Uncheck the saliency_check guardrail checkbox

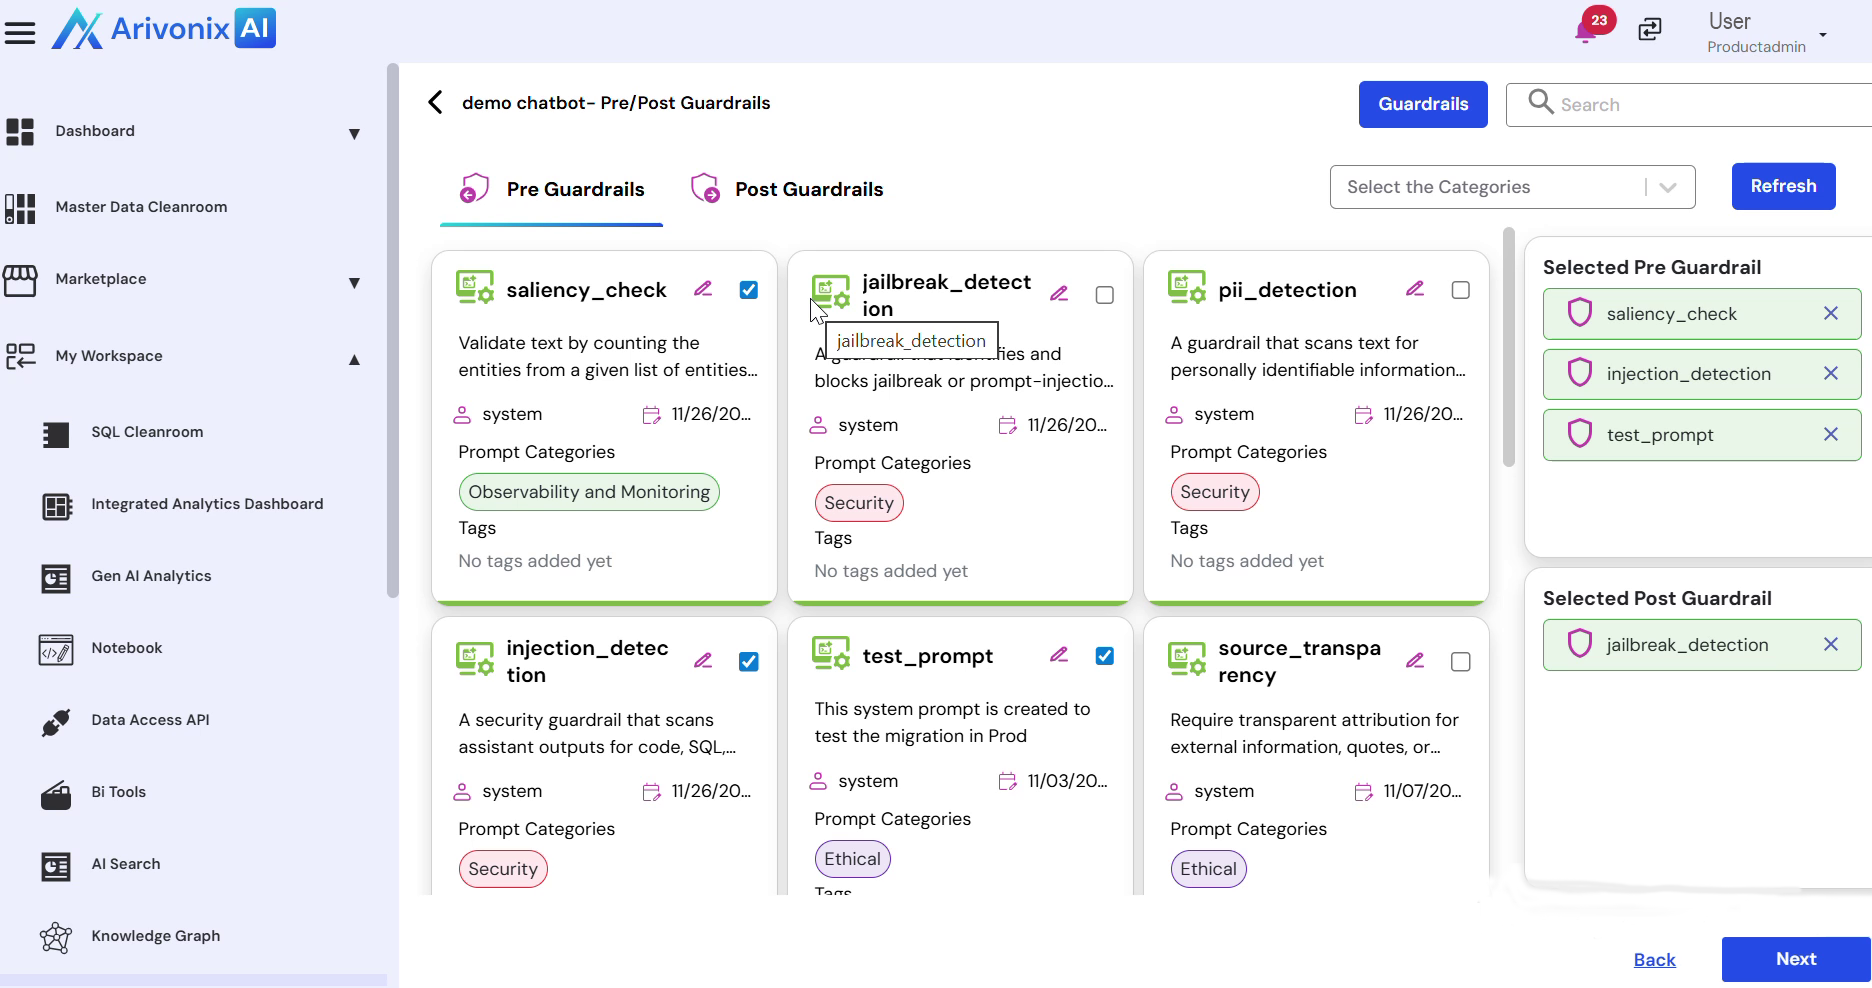pos(749,290)
